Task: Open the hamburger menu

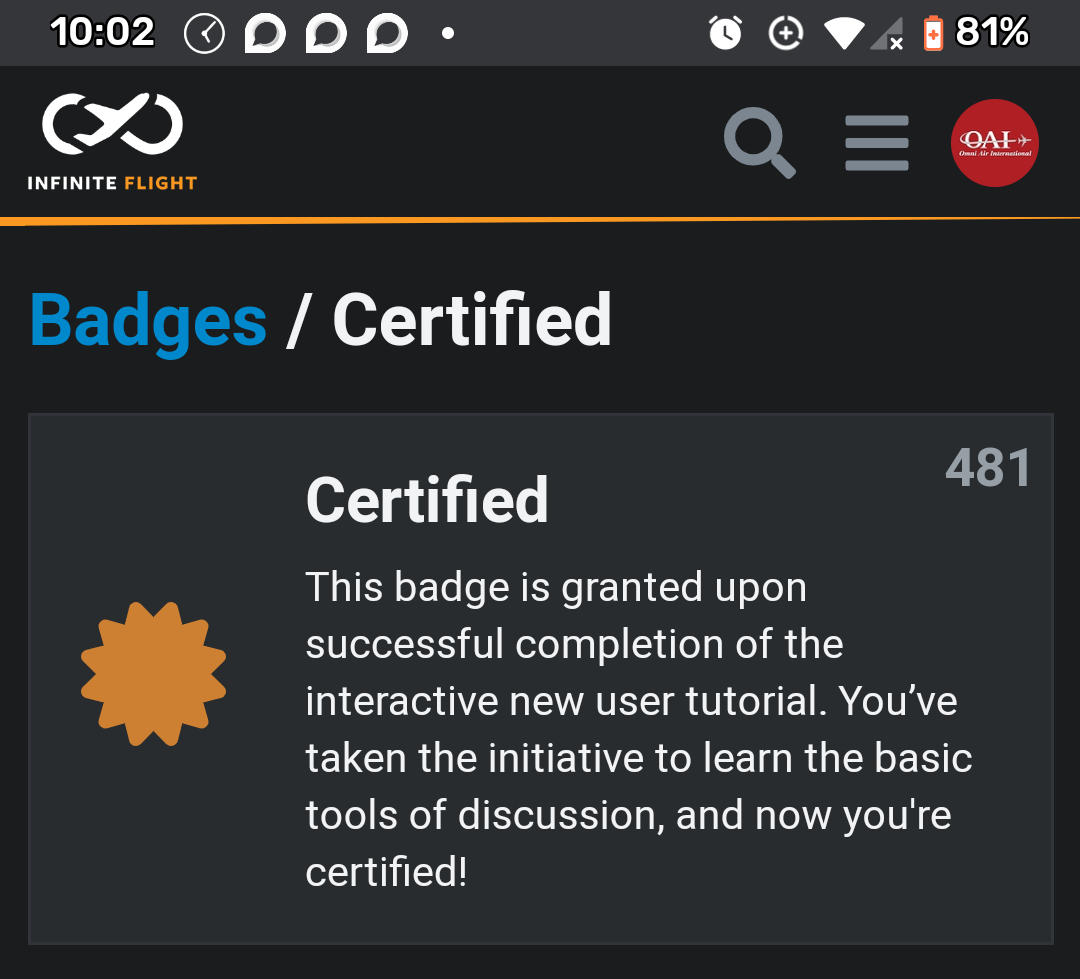Action: pyautogui.click(x=876, y=143)
